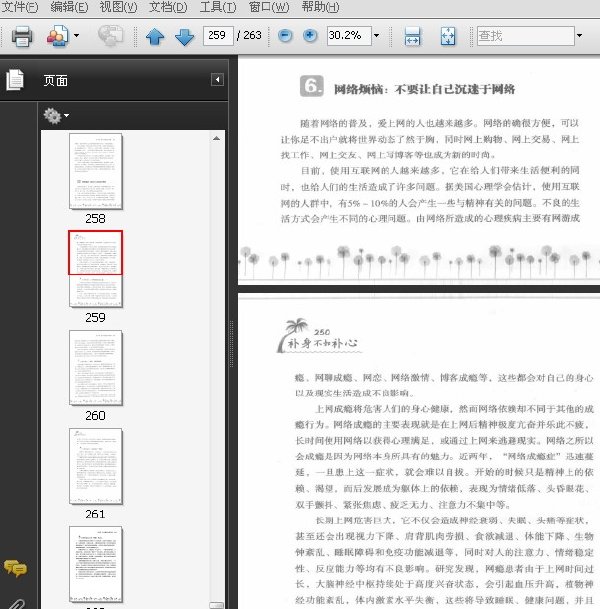Screen dimensions: 600x609
Task: Click the 页面 panel title
Action: click(x=56, y=81)
